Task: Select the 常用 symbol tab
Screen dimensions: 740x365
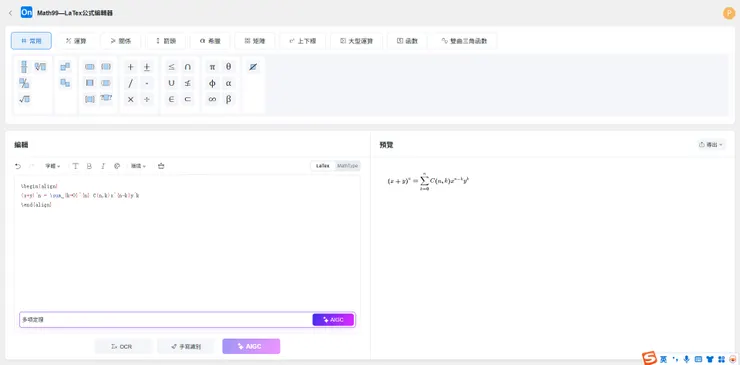Action: [31, 41]
